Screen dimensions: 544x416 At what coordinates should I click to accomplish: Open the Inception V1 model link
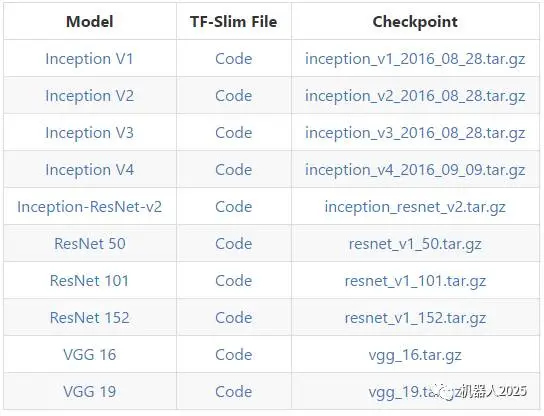[90, 59]
